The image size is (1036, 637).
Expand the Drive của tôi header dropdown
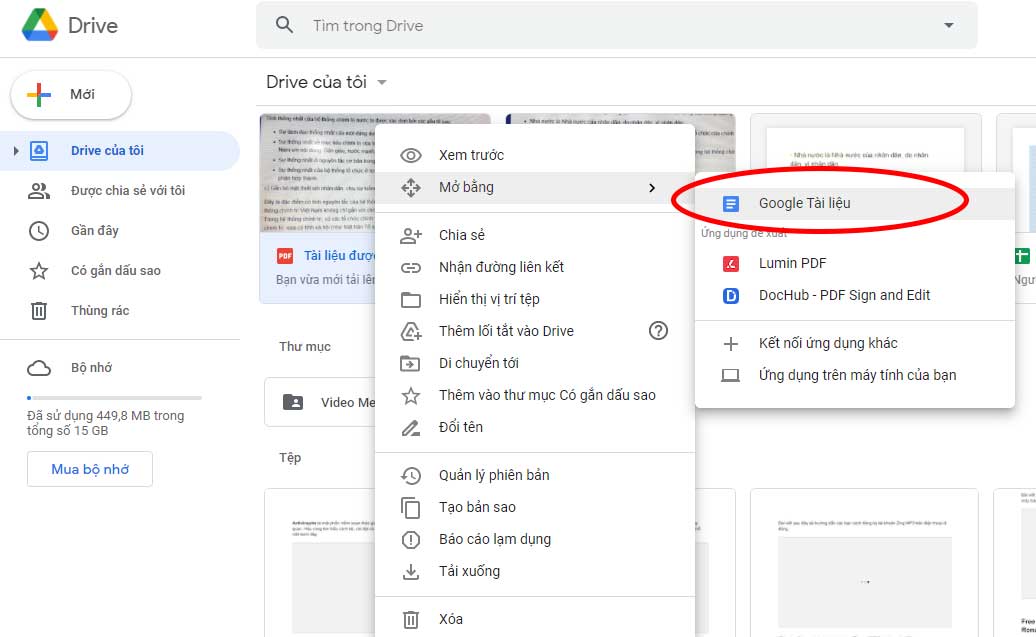click(382, 83)
